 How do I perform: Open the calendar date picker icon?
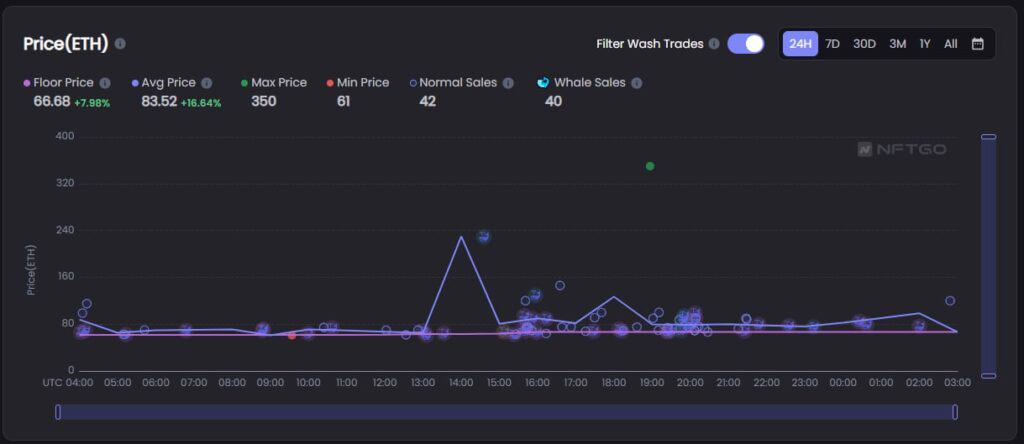point(978,44)
